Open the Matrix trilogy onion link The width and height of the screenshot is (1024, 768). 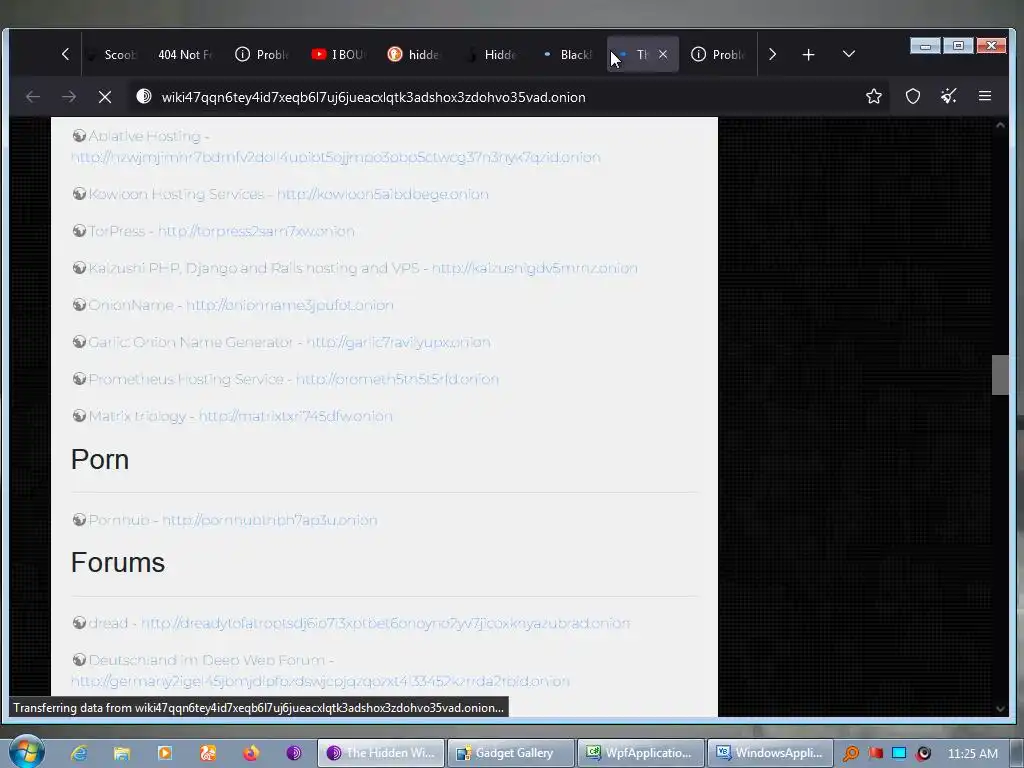click(x=295, y=417)
